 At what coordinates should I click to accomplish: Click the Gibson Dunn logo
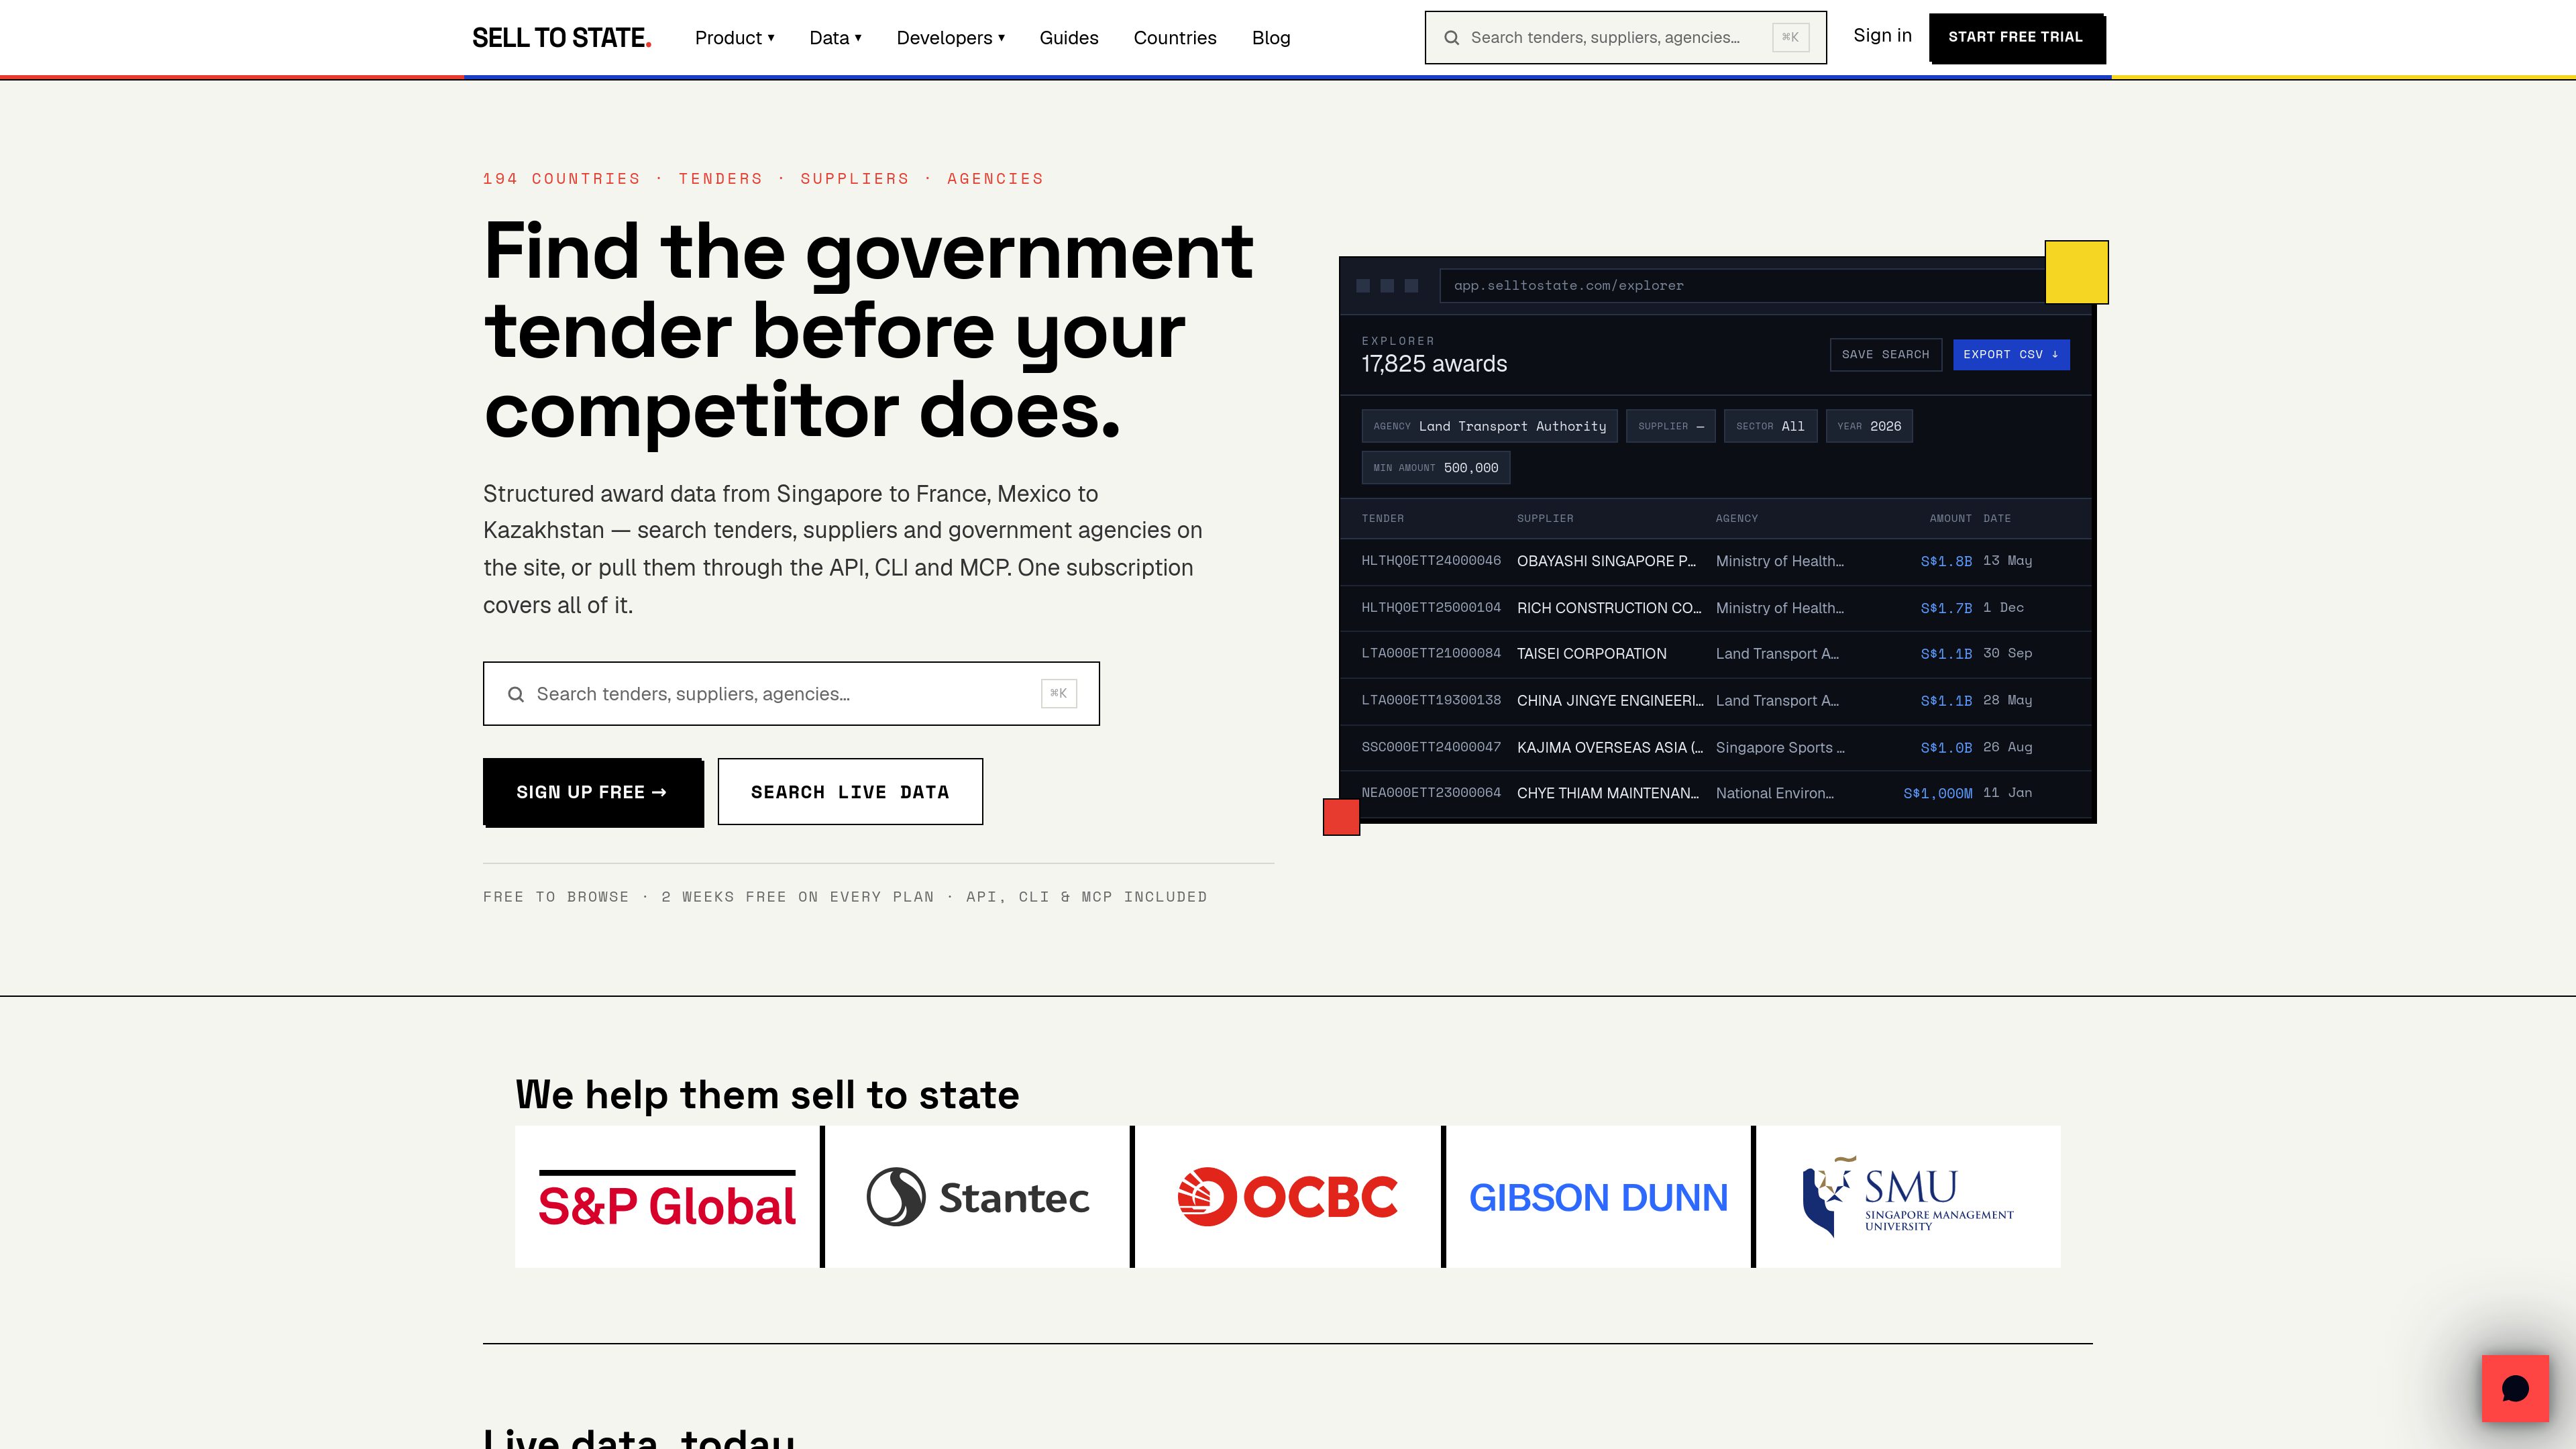(x=1598, y=1197)
